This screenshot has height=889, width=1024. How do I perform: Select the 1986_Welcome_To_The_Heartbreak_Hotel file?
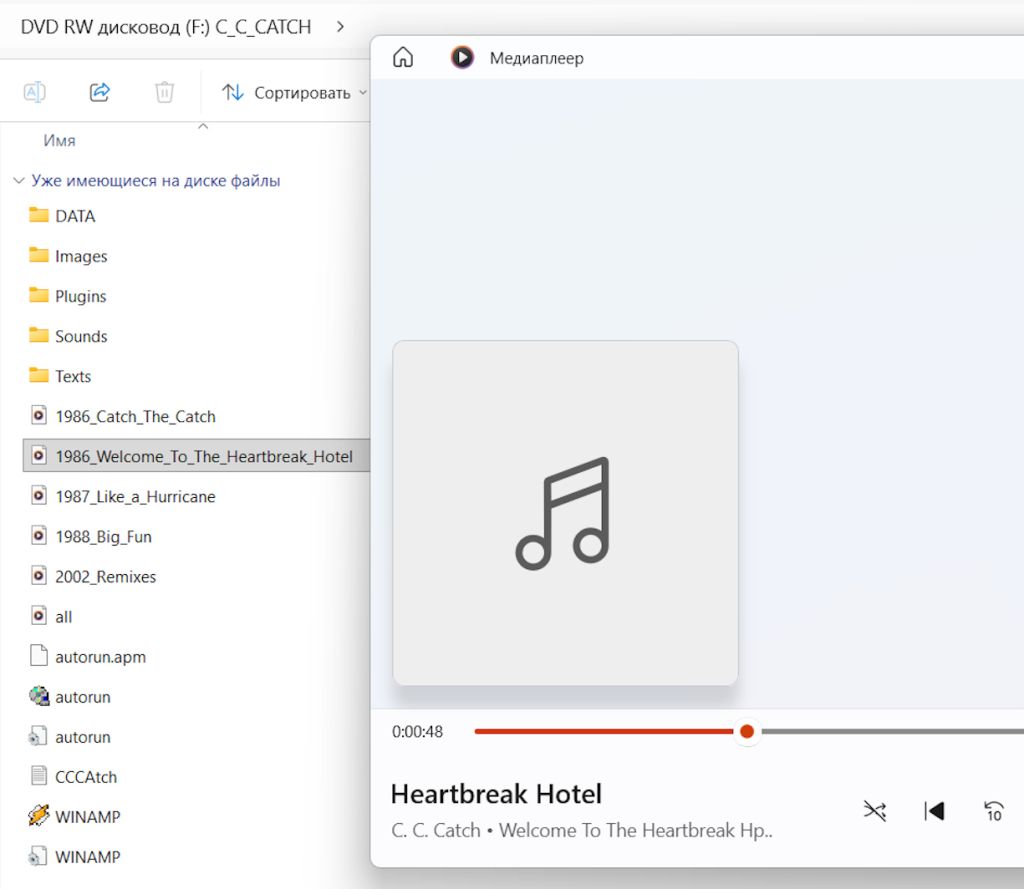tap(196, 456)
